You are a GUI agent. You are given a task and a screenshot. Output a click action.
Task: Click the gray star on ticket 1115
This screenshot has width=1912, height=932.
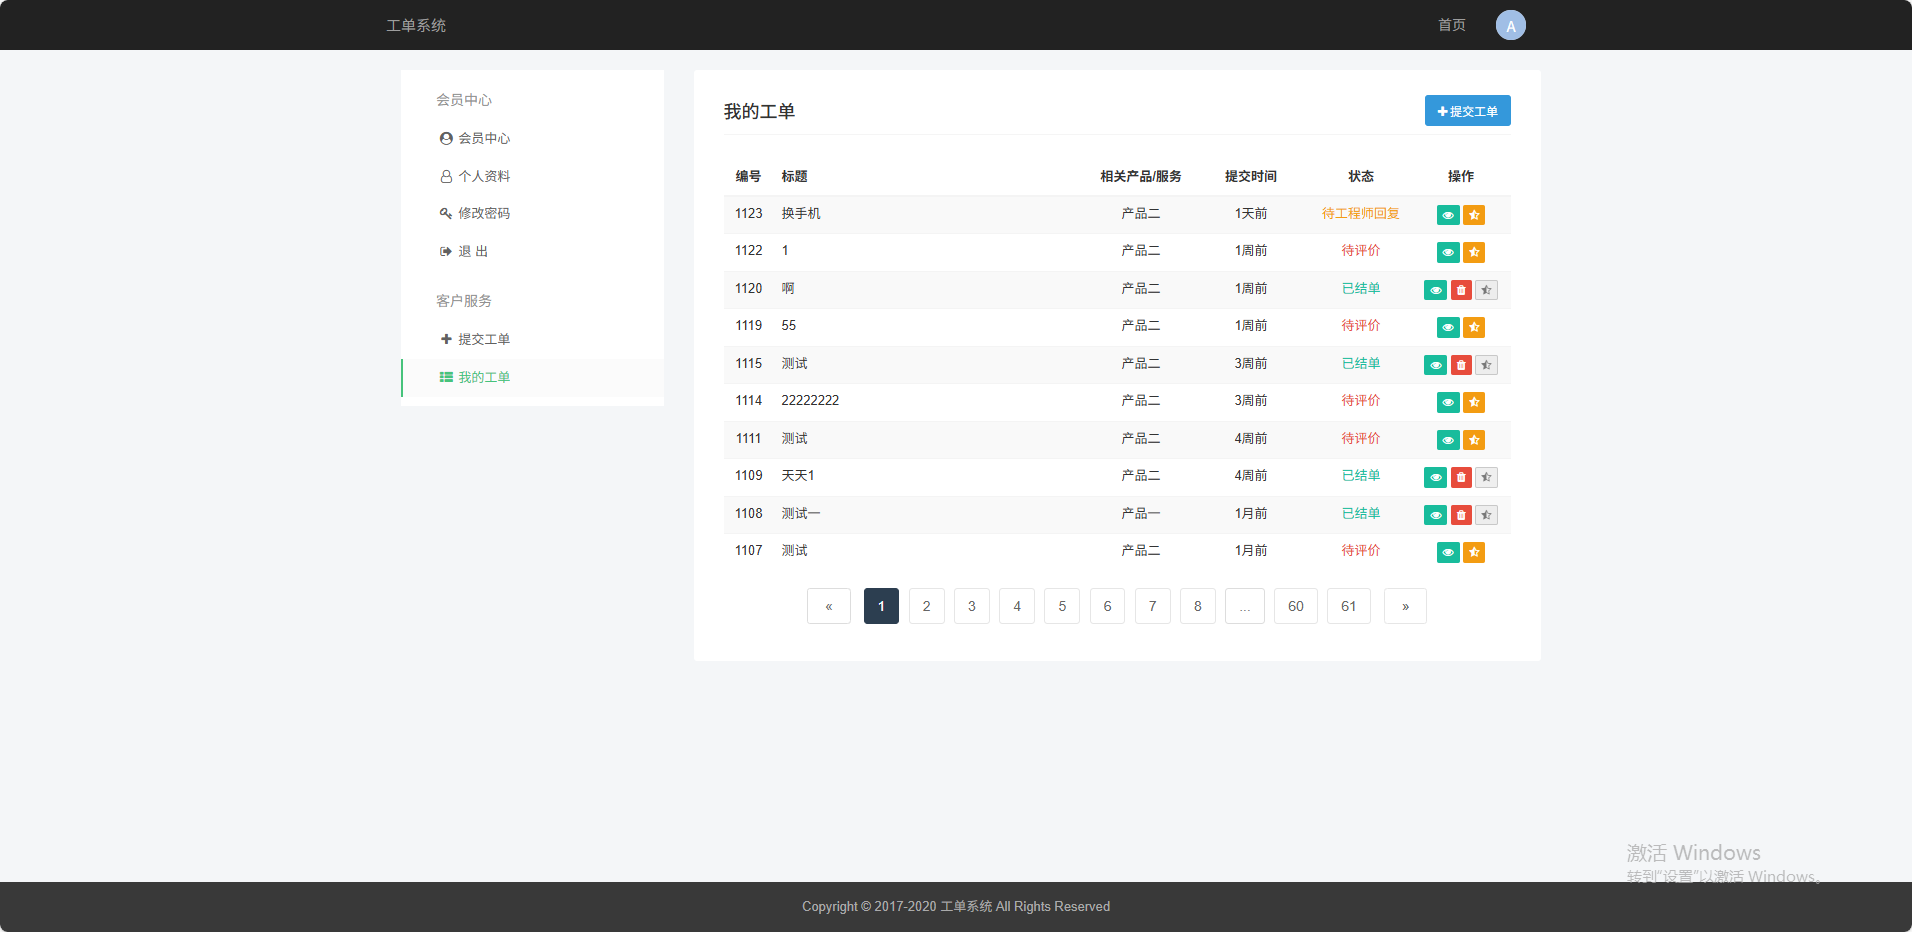pyautogui.click(x=1486, y=365)
